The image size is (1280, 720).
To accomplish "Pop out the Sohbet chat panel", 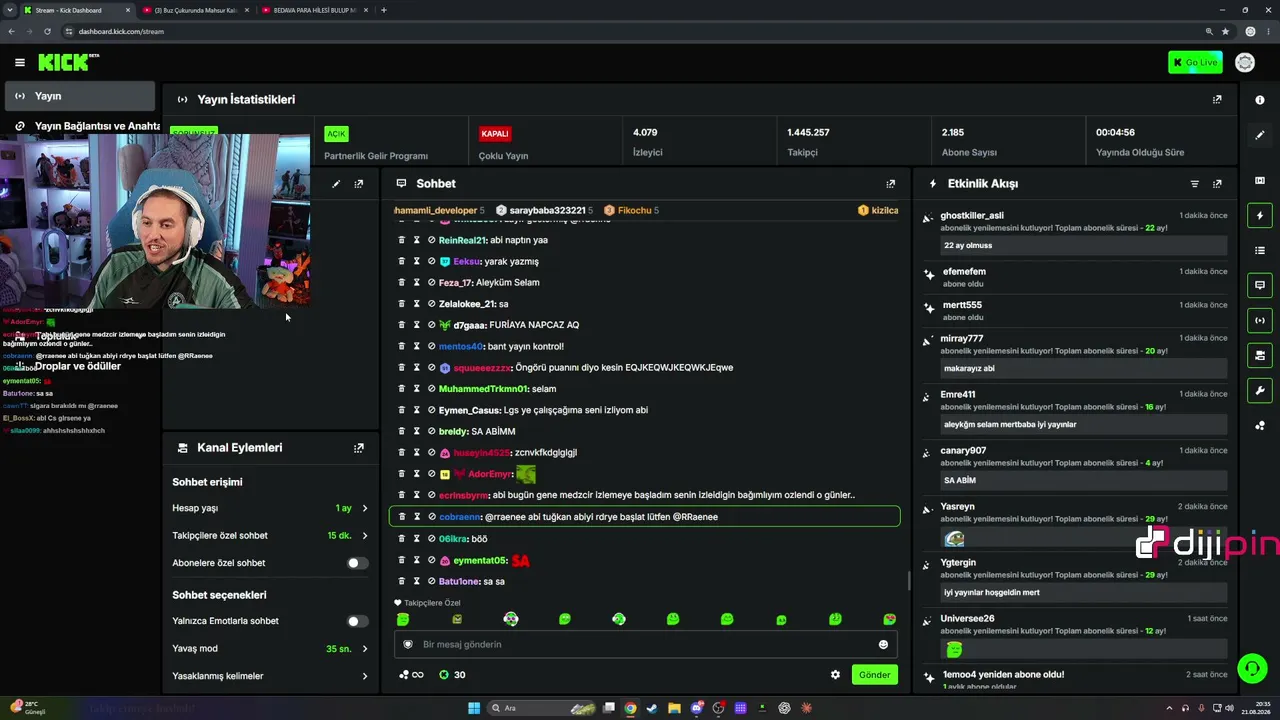I will pos(891,184).
